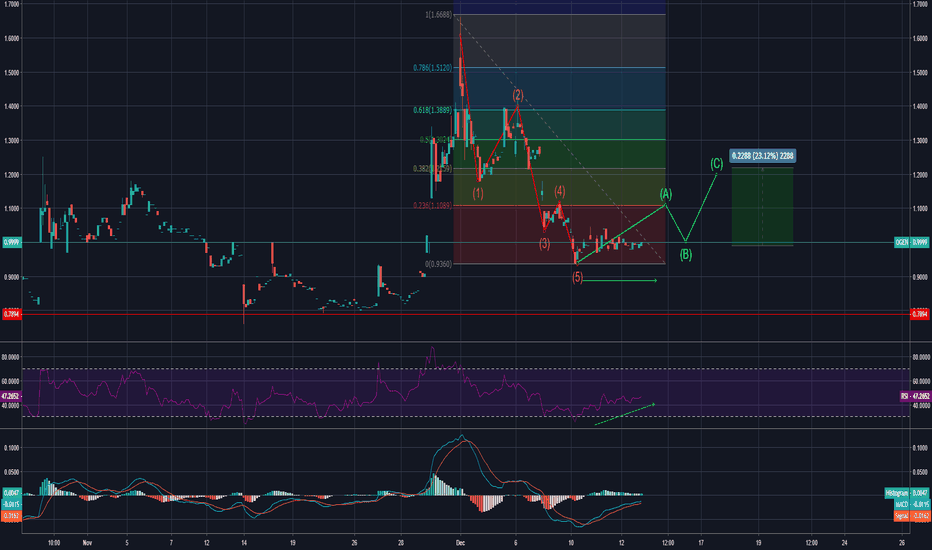
Task: Select the 17 date label on time axis
Action: pos(701,543)
